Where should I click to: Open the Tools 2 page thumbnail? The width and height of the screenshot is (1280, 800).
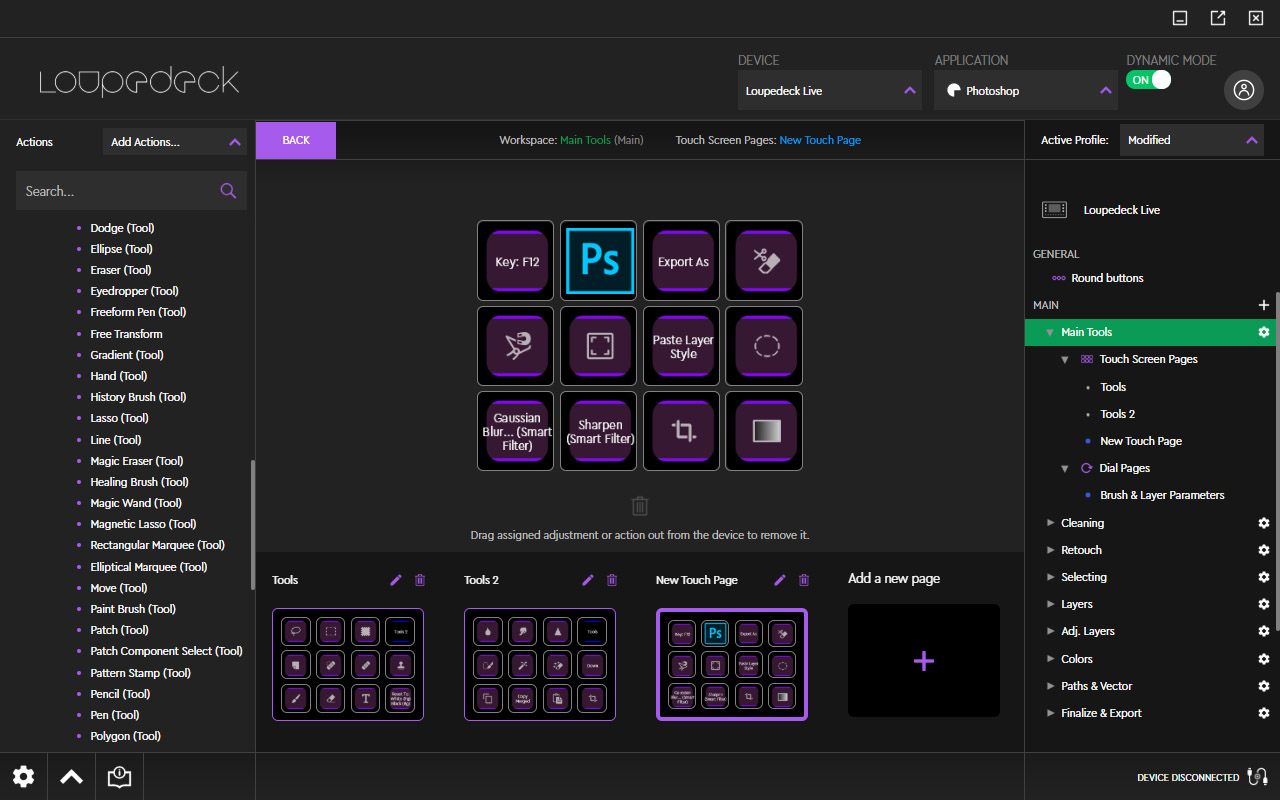(x=540, y=664)
